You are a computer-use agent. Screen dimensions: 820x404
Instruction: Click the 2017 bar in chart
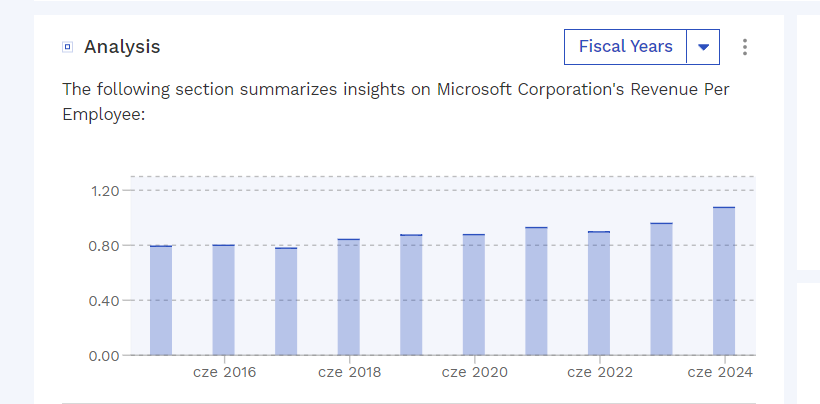pyautogui.click(x=286, y=301)
